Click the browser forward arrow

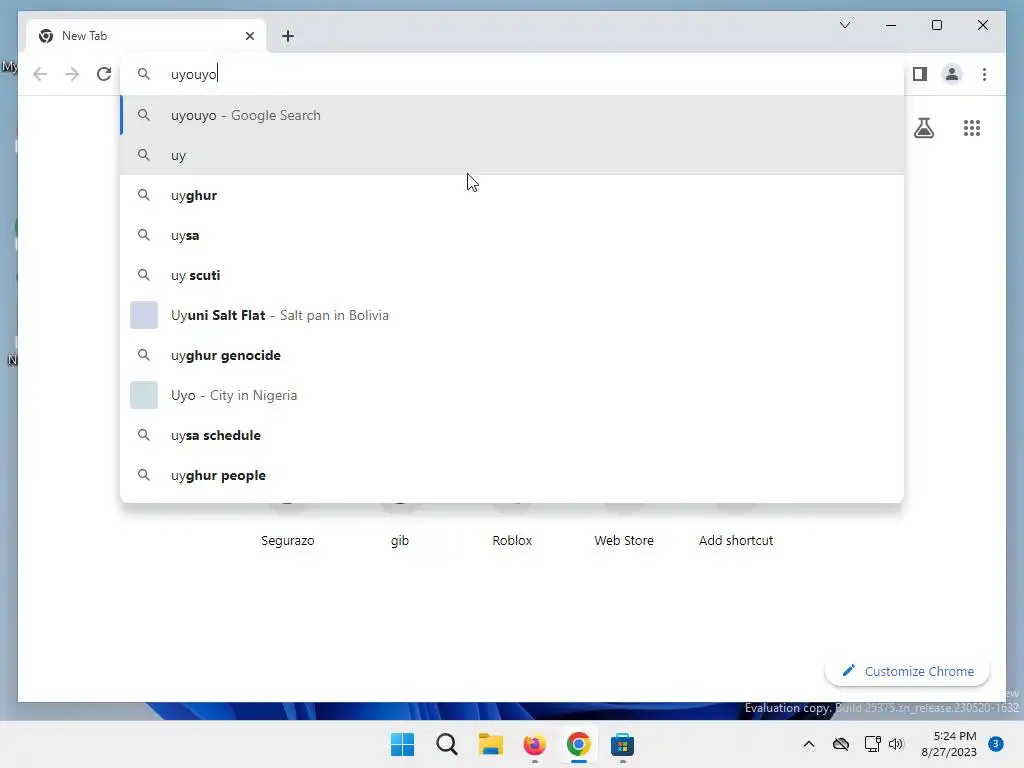point(72,74)
